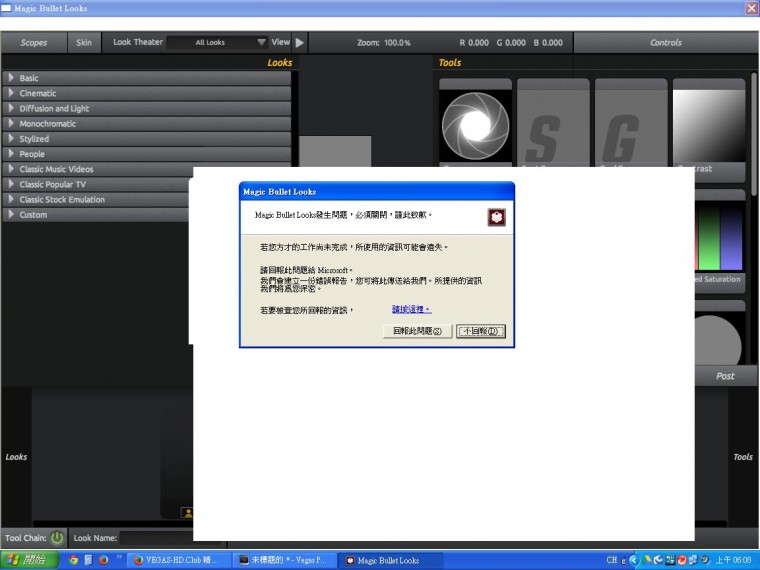Click the 開始 Start button
The image size is (760, 570).
tap(30, 560)
